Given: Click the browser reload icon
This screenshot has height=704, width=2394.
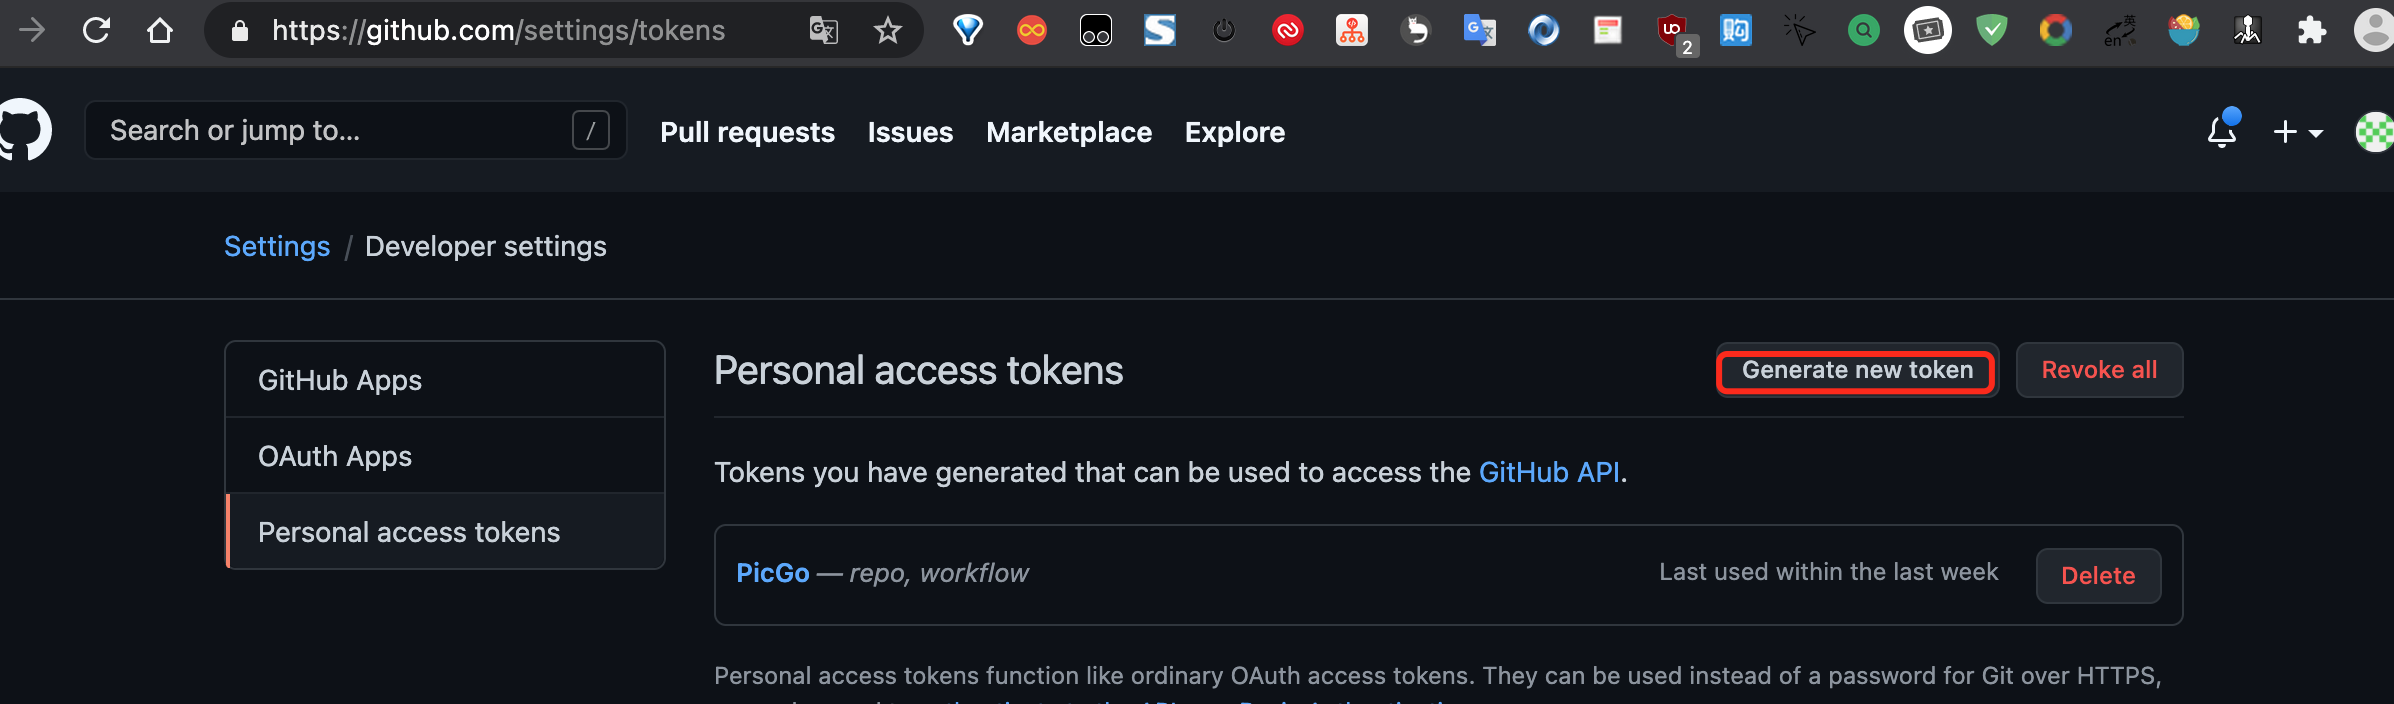Looking at the screenshot, I should (96, 30).
